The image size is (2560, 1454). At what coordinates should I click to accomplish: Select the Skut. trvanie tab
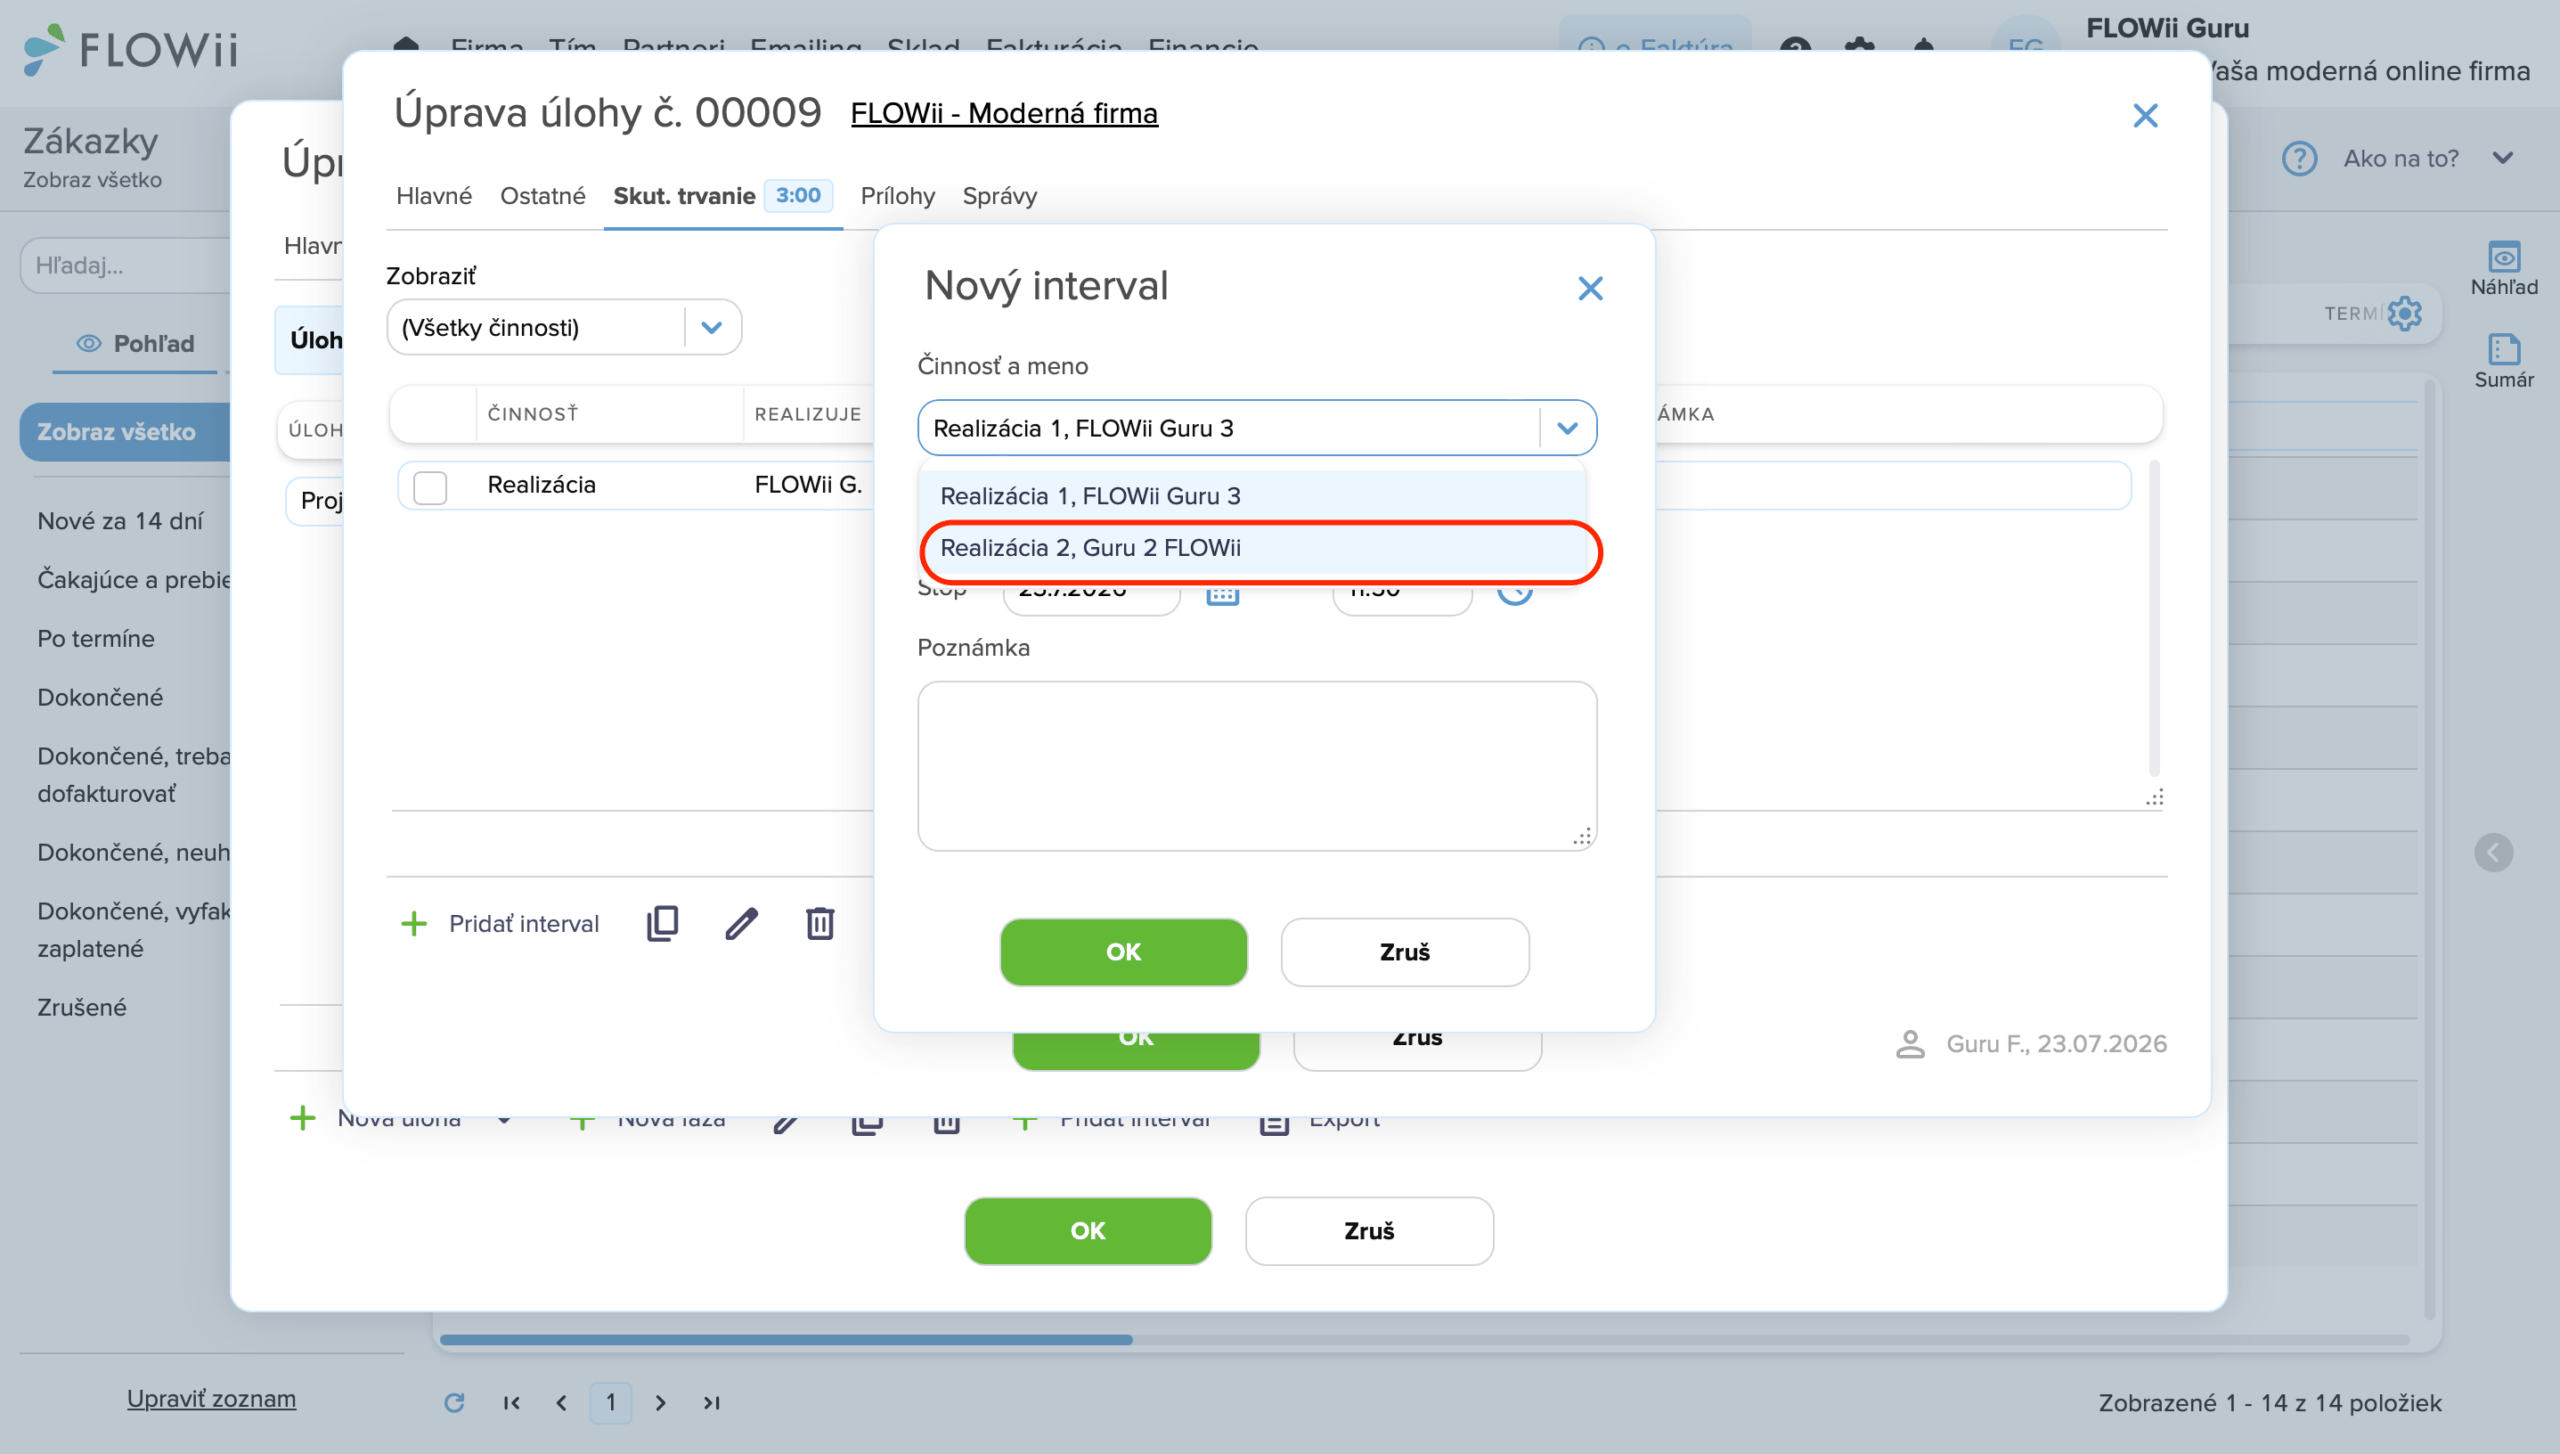(723, 196)
